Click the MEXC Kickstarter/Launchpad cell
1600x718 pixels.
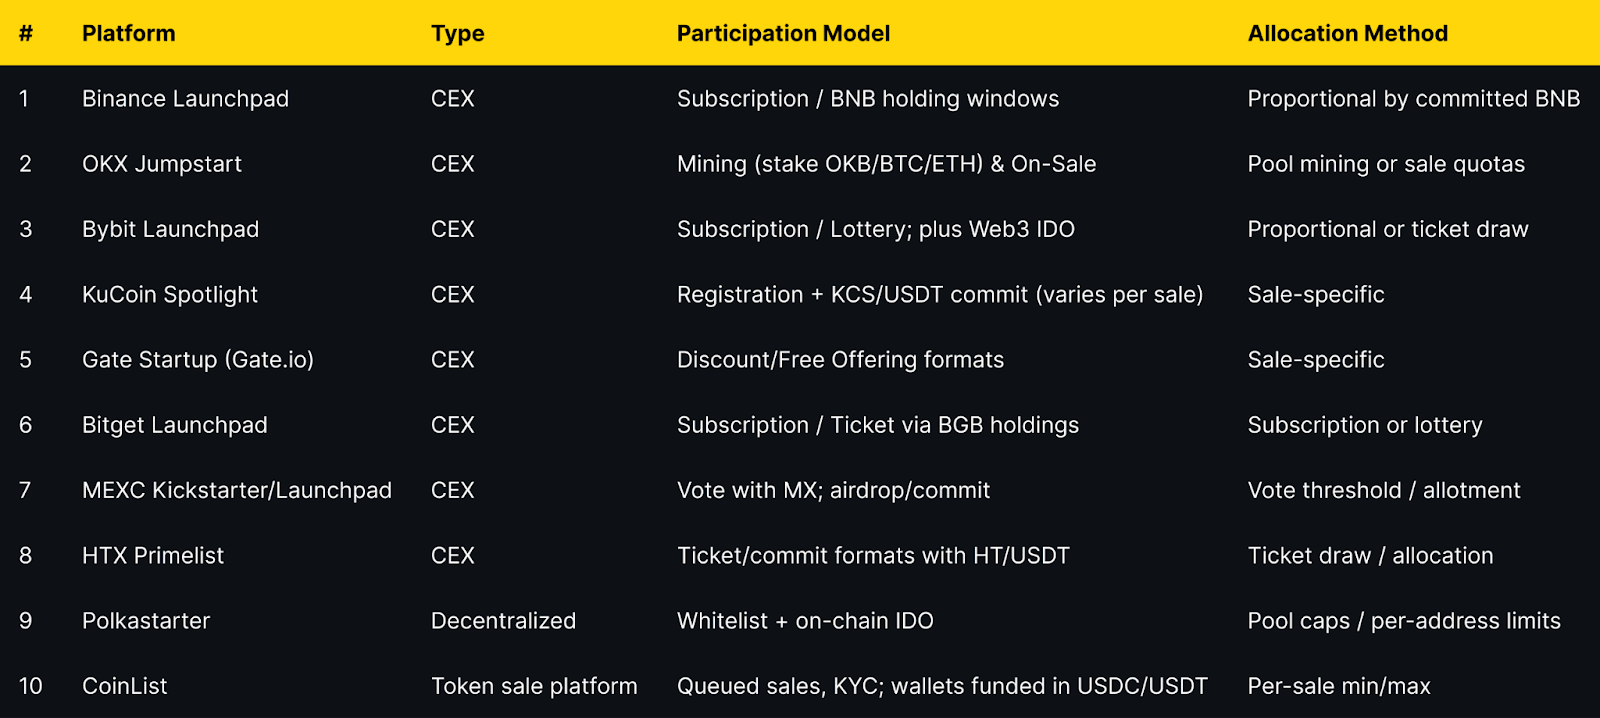(x=237, y=490)
